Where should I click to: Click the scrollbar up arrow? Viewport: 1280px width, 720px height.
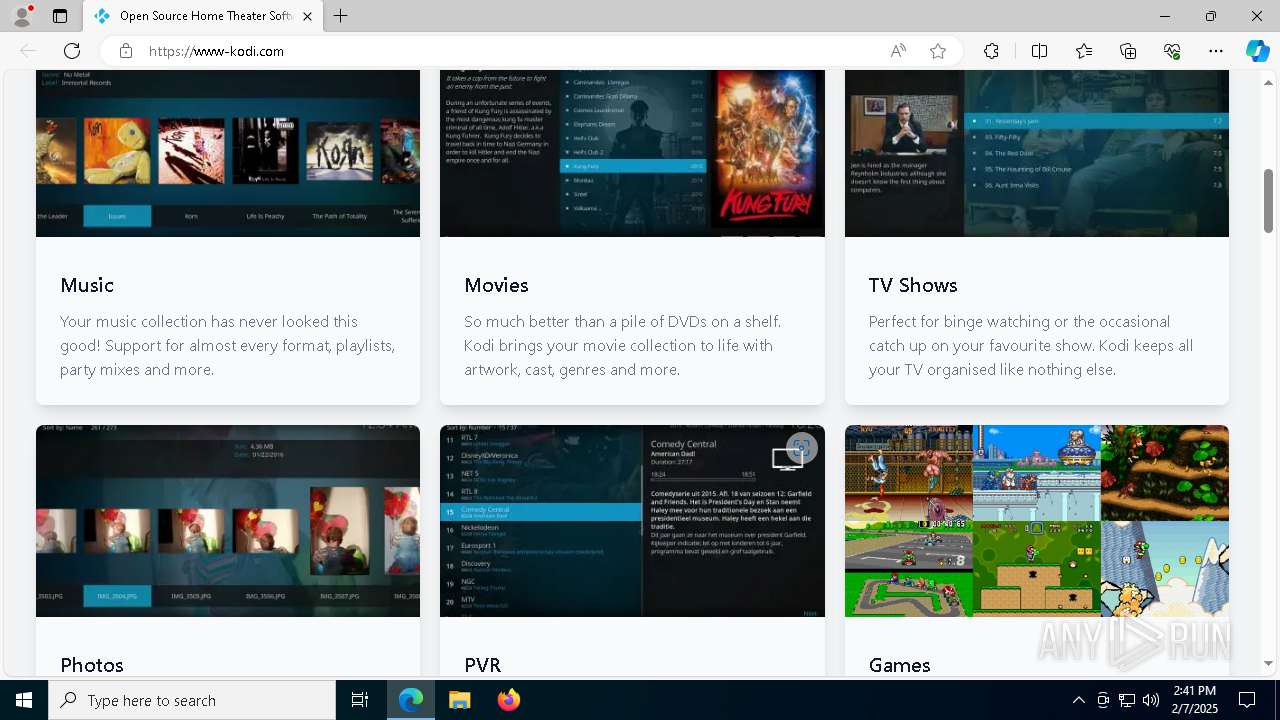click(1268, 82)
